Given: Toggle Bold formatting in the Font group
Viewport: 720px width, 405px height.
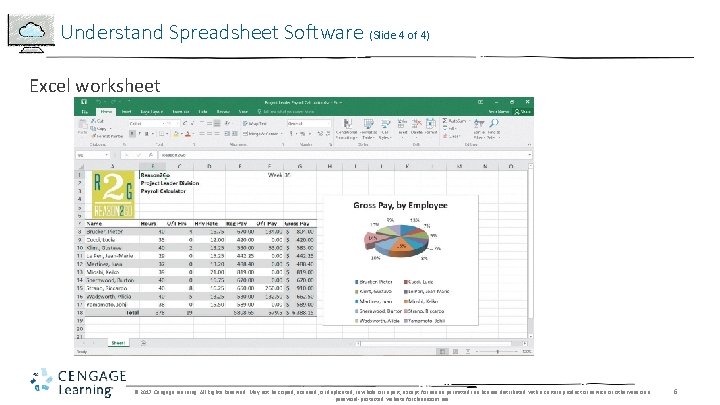Looking at the screenshot, I should coord(132,134).
